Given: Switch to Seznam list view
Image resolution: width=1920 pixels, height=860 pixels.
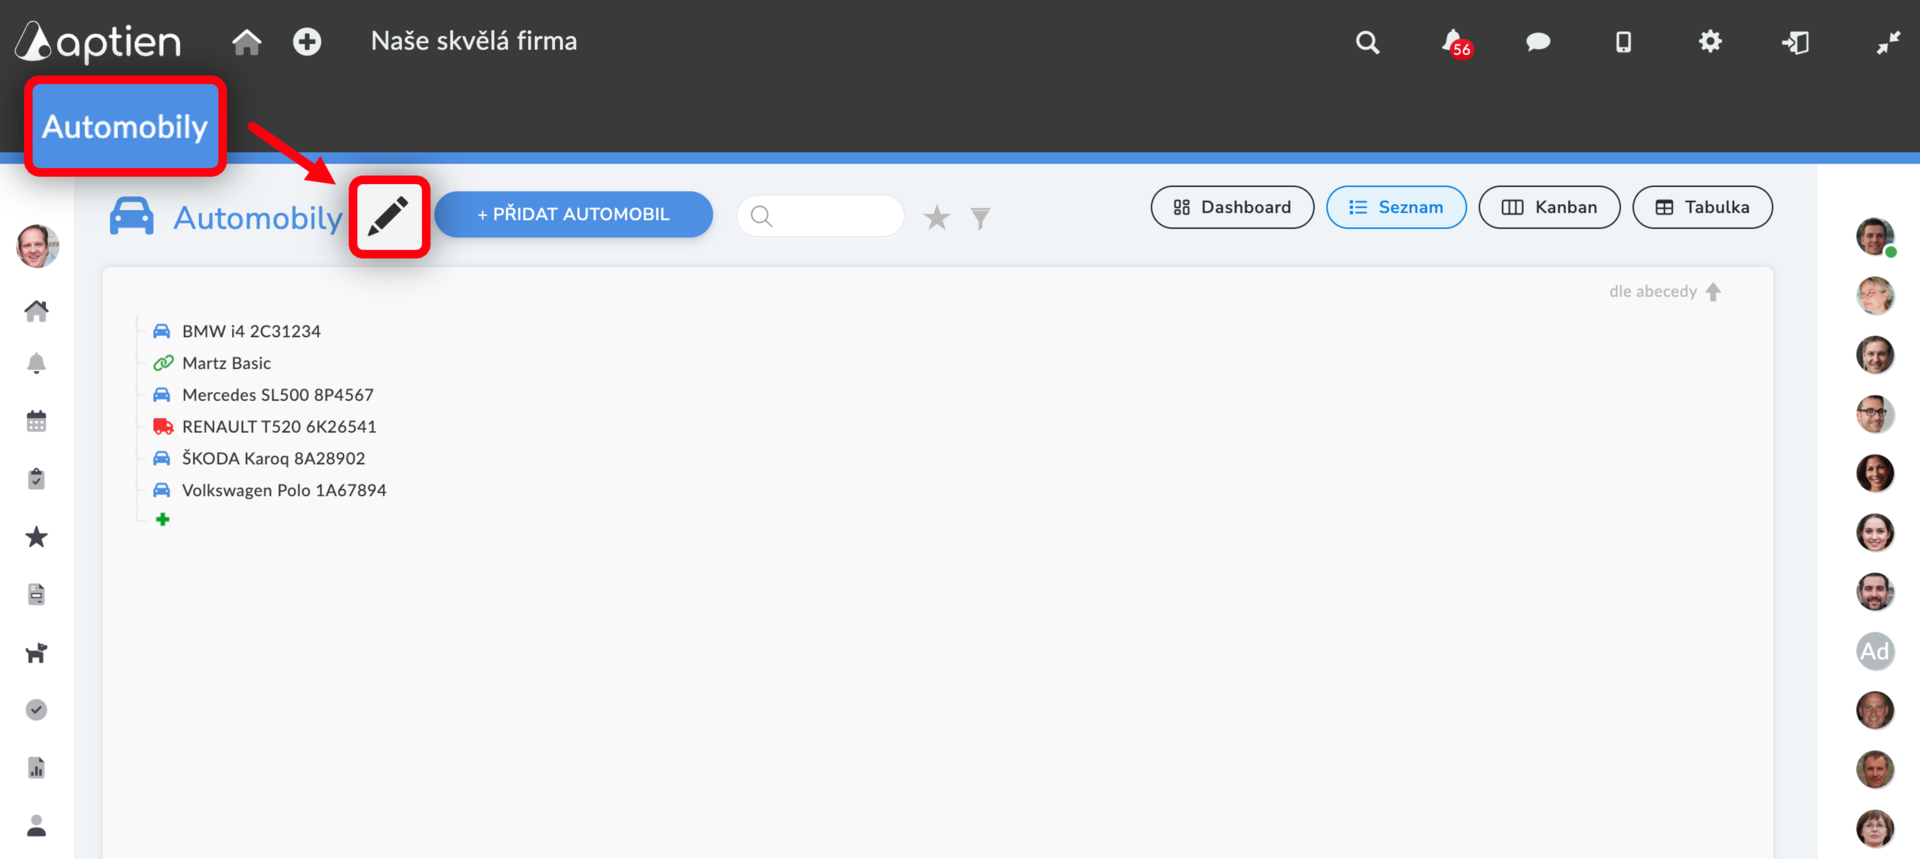Looking at the screenshot, I should [x=1396, y=207].
